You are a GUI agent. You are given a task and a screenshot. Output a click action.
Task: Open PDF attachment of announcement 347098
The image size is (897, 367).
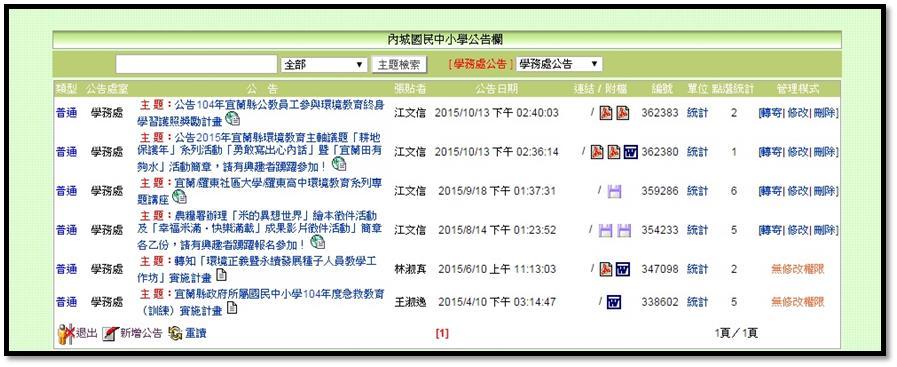click(606, 269)
